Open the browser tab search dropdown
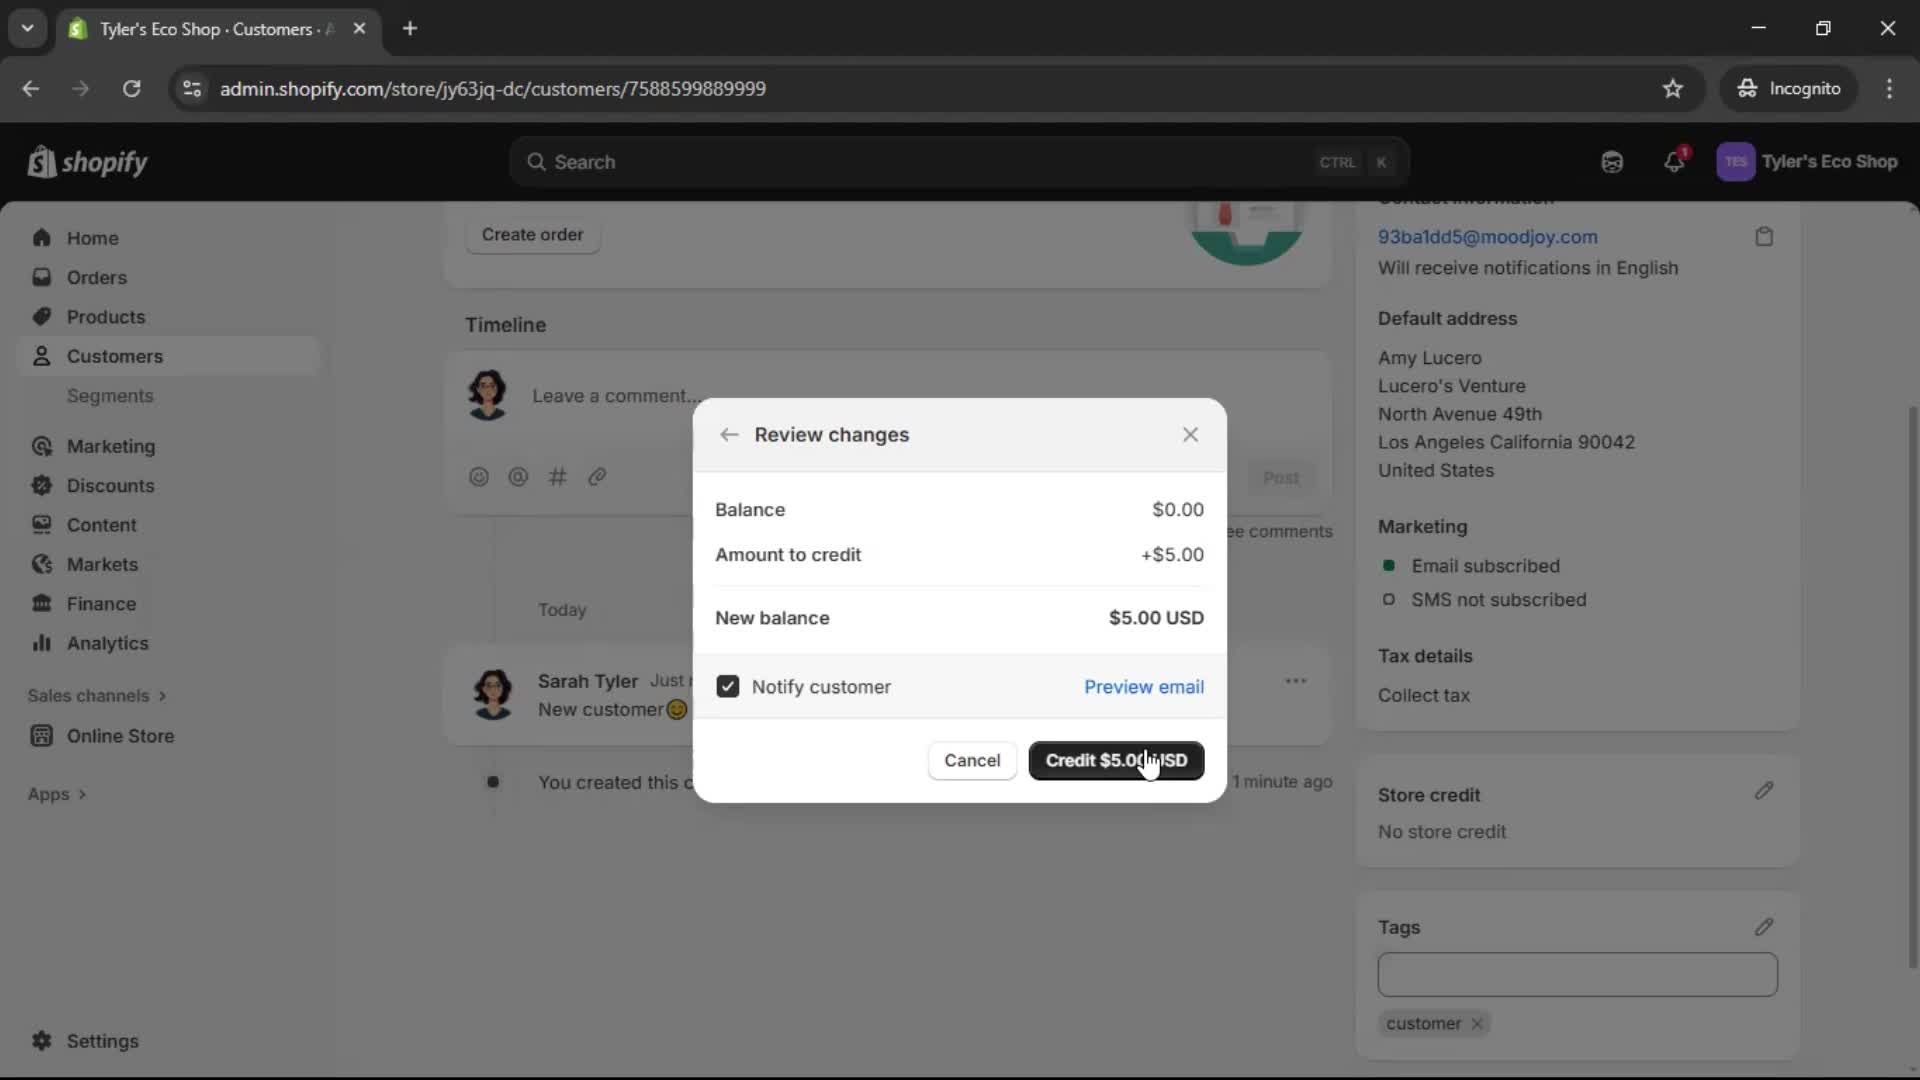Screen dimensions: 1920x1080 [27, 29]
